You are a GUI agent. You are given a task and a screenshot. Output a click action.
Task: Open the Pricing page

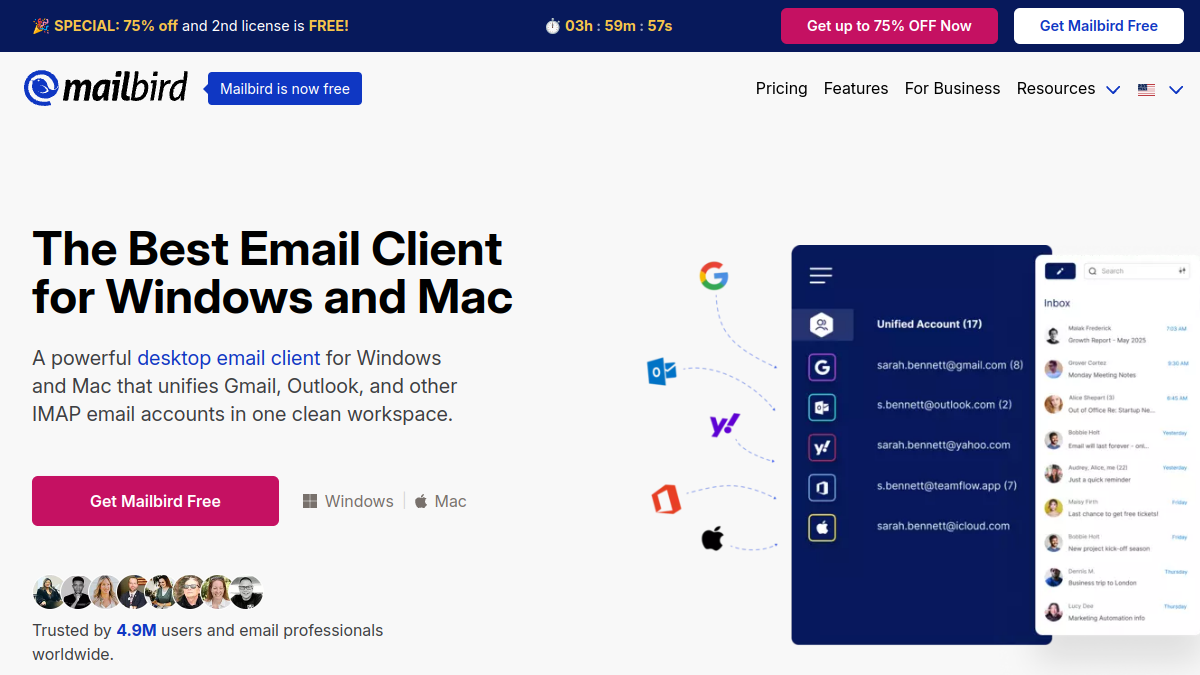[781, 88]
